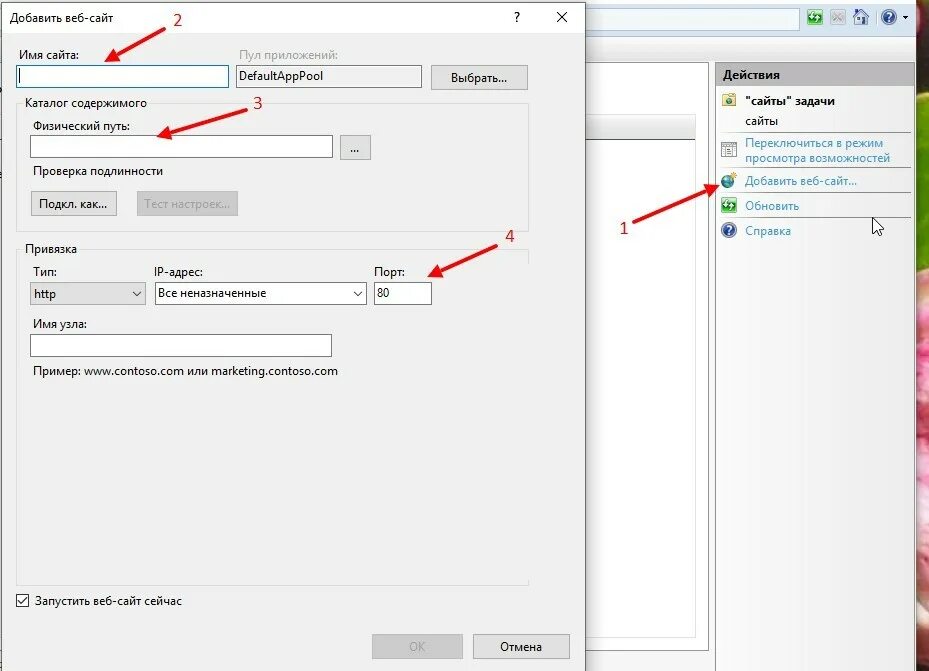Click the home icon in the top toolbar
Screen dimensions: 929x671
[x=860, y=17]
